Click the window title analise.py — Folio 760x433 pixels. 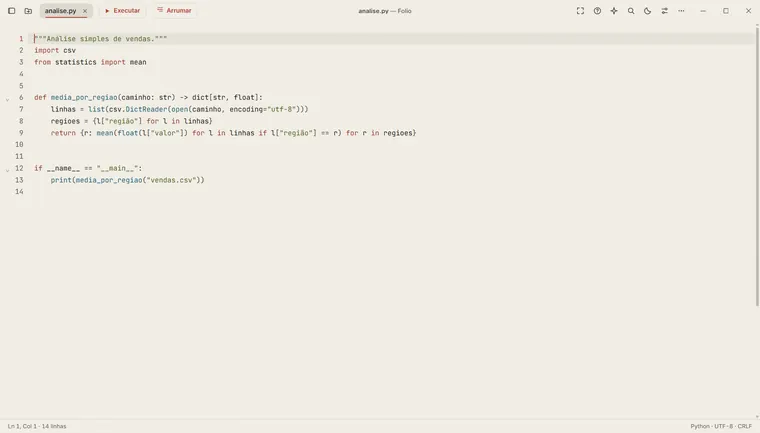[x=385, y=11]
